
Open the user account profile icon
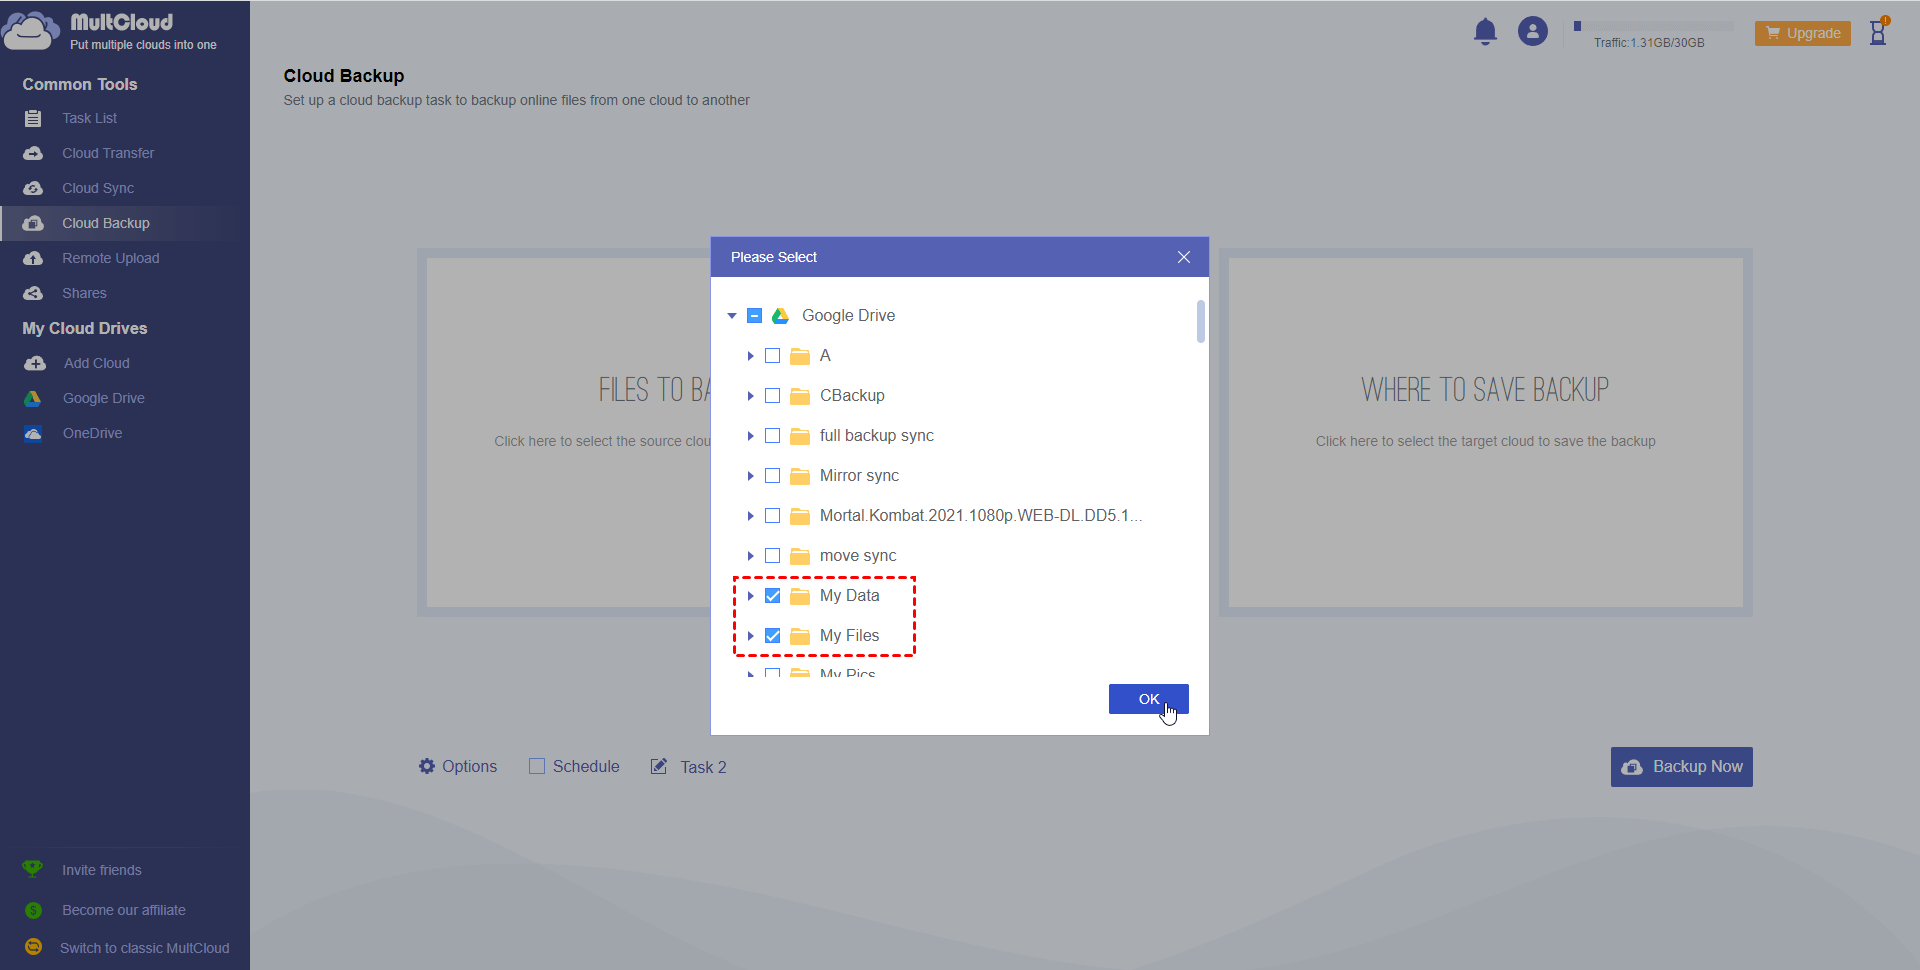[x=1532, y=32]
